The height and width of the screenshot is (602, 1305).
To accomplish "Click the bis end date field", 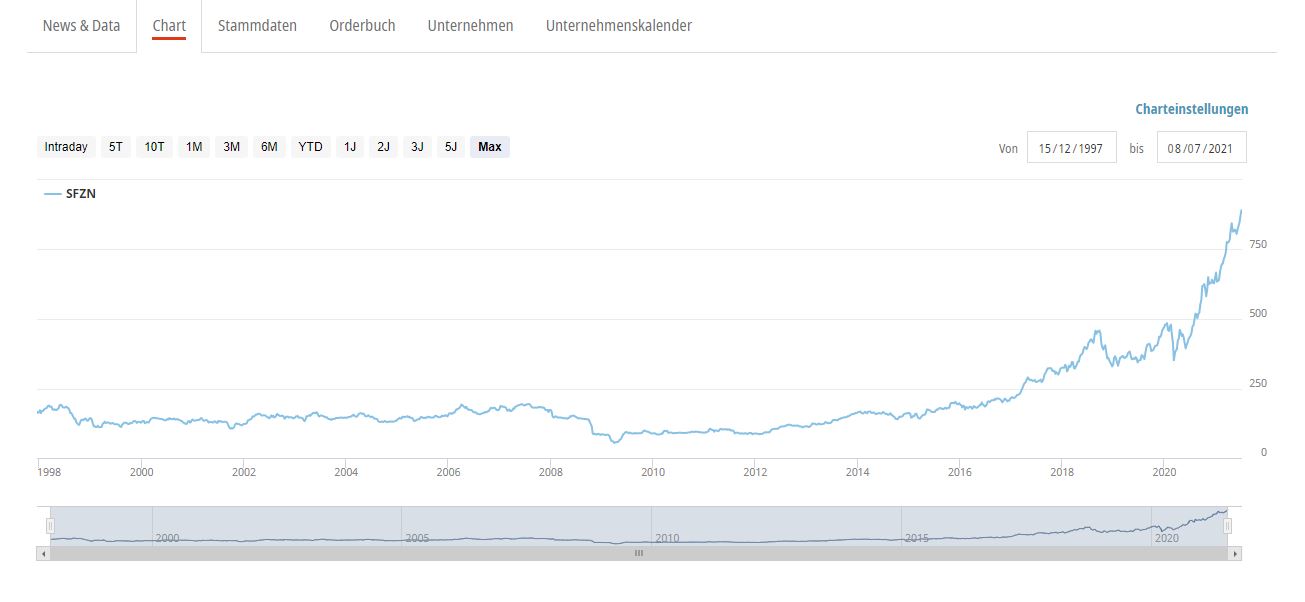I will tap(1201, 148).
